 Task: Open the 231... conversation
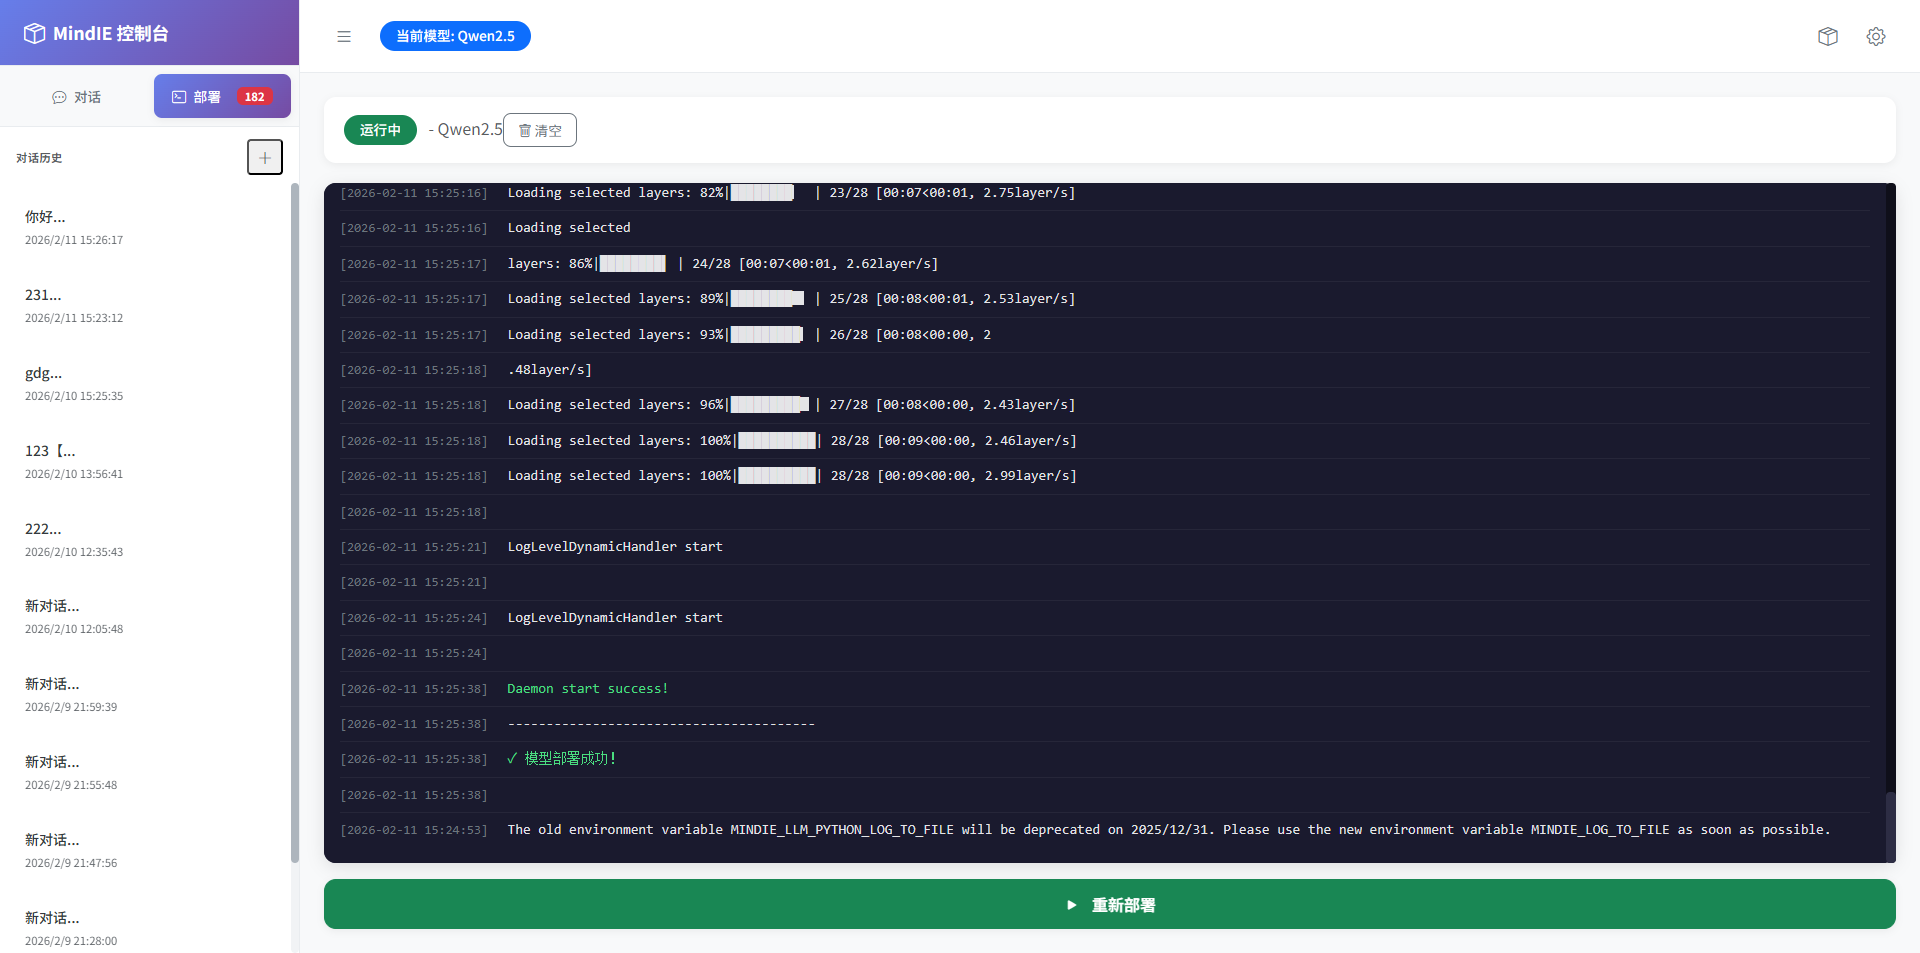click(x=145, y=305)
